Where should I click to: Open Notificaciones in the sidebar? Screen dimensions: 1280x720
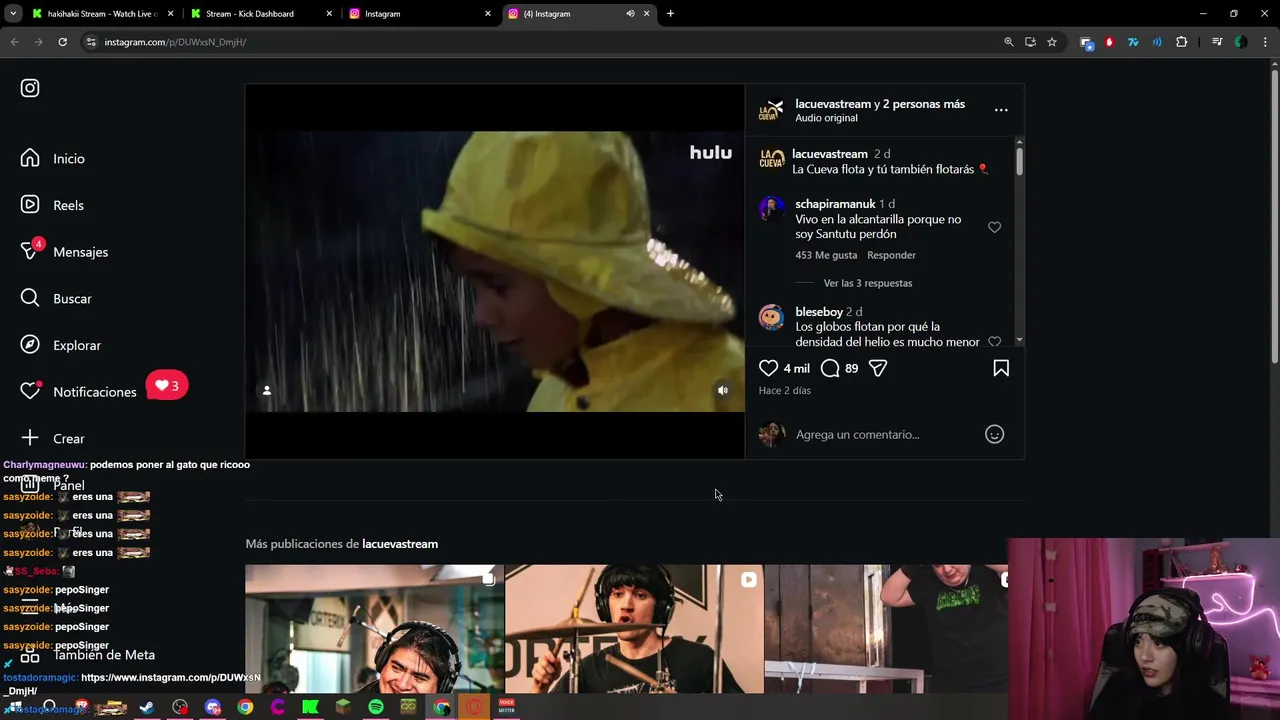[x=79, y=391]
